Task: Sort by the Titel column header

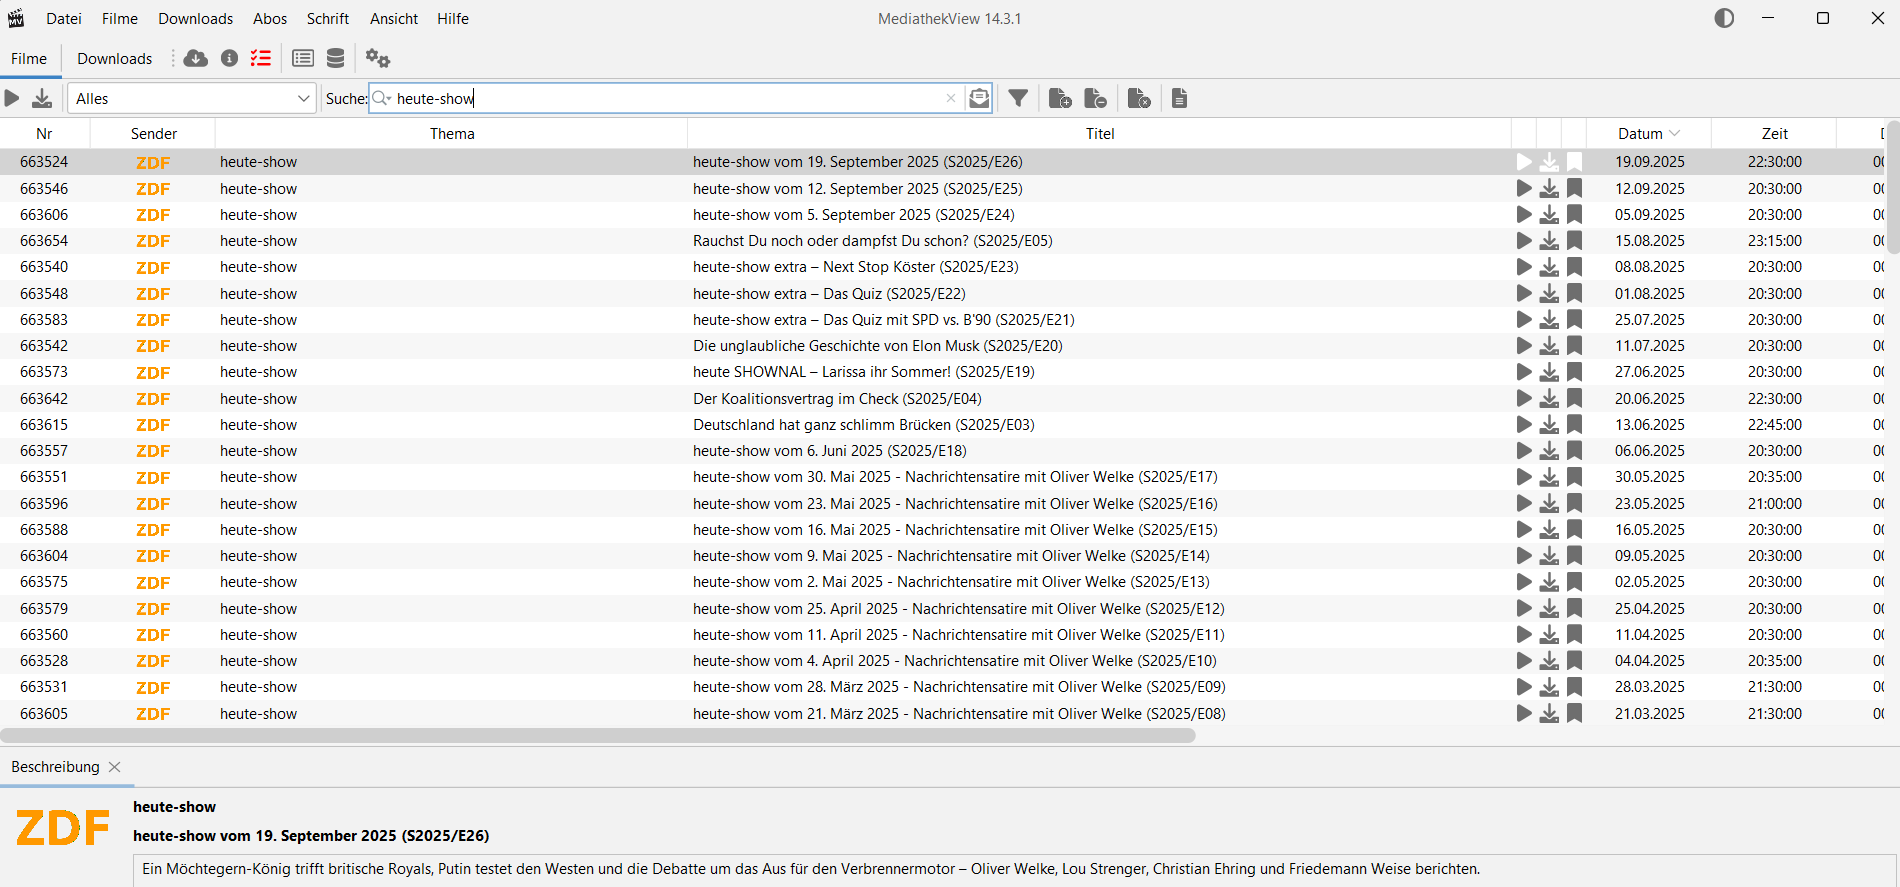Action: coord(1100,134)
